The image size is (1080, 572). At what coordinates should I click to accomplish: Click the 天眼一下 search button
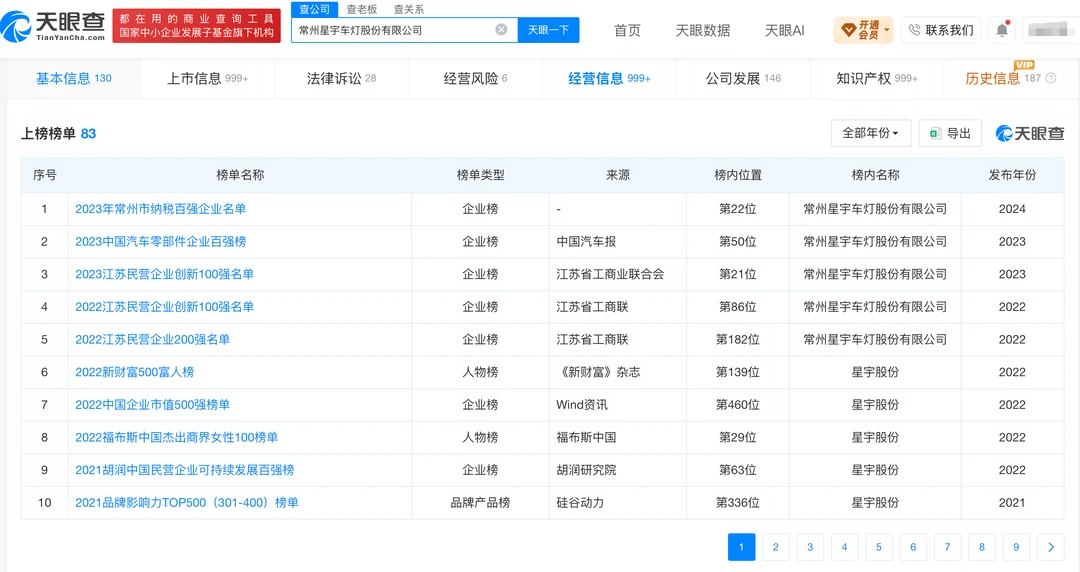pos(548,30)
